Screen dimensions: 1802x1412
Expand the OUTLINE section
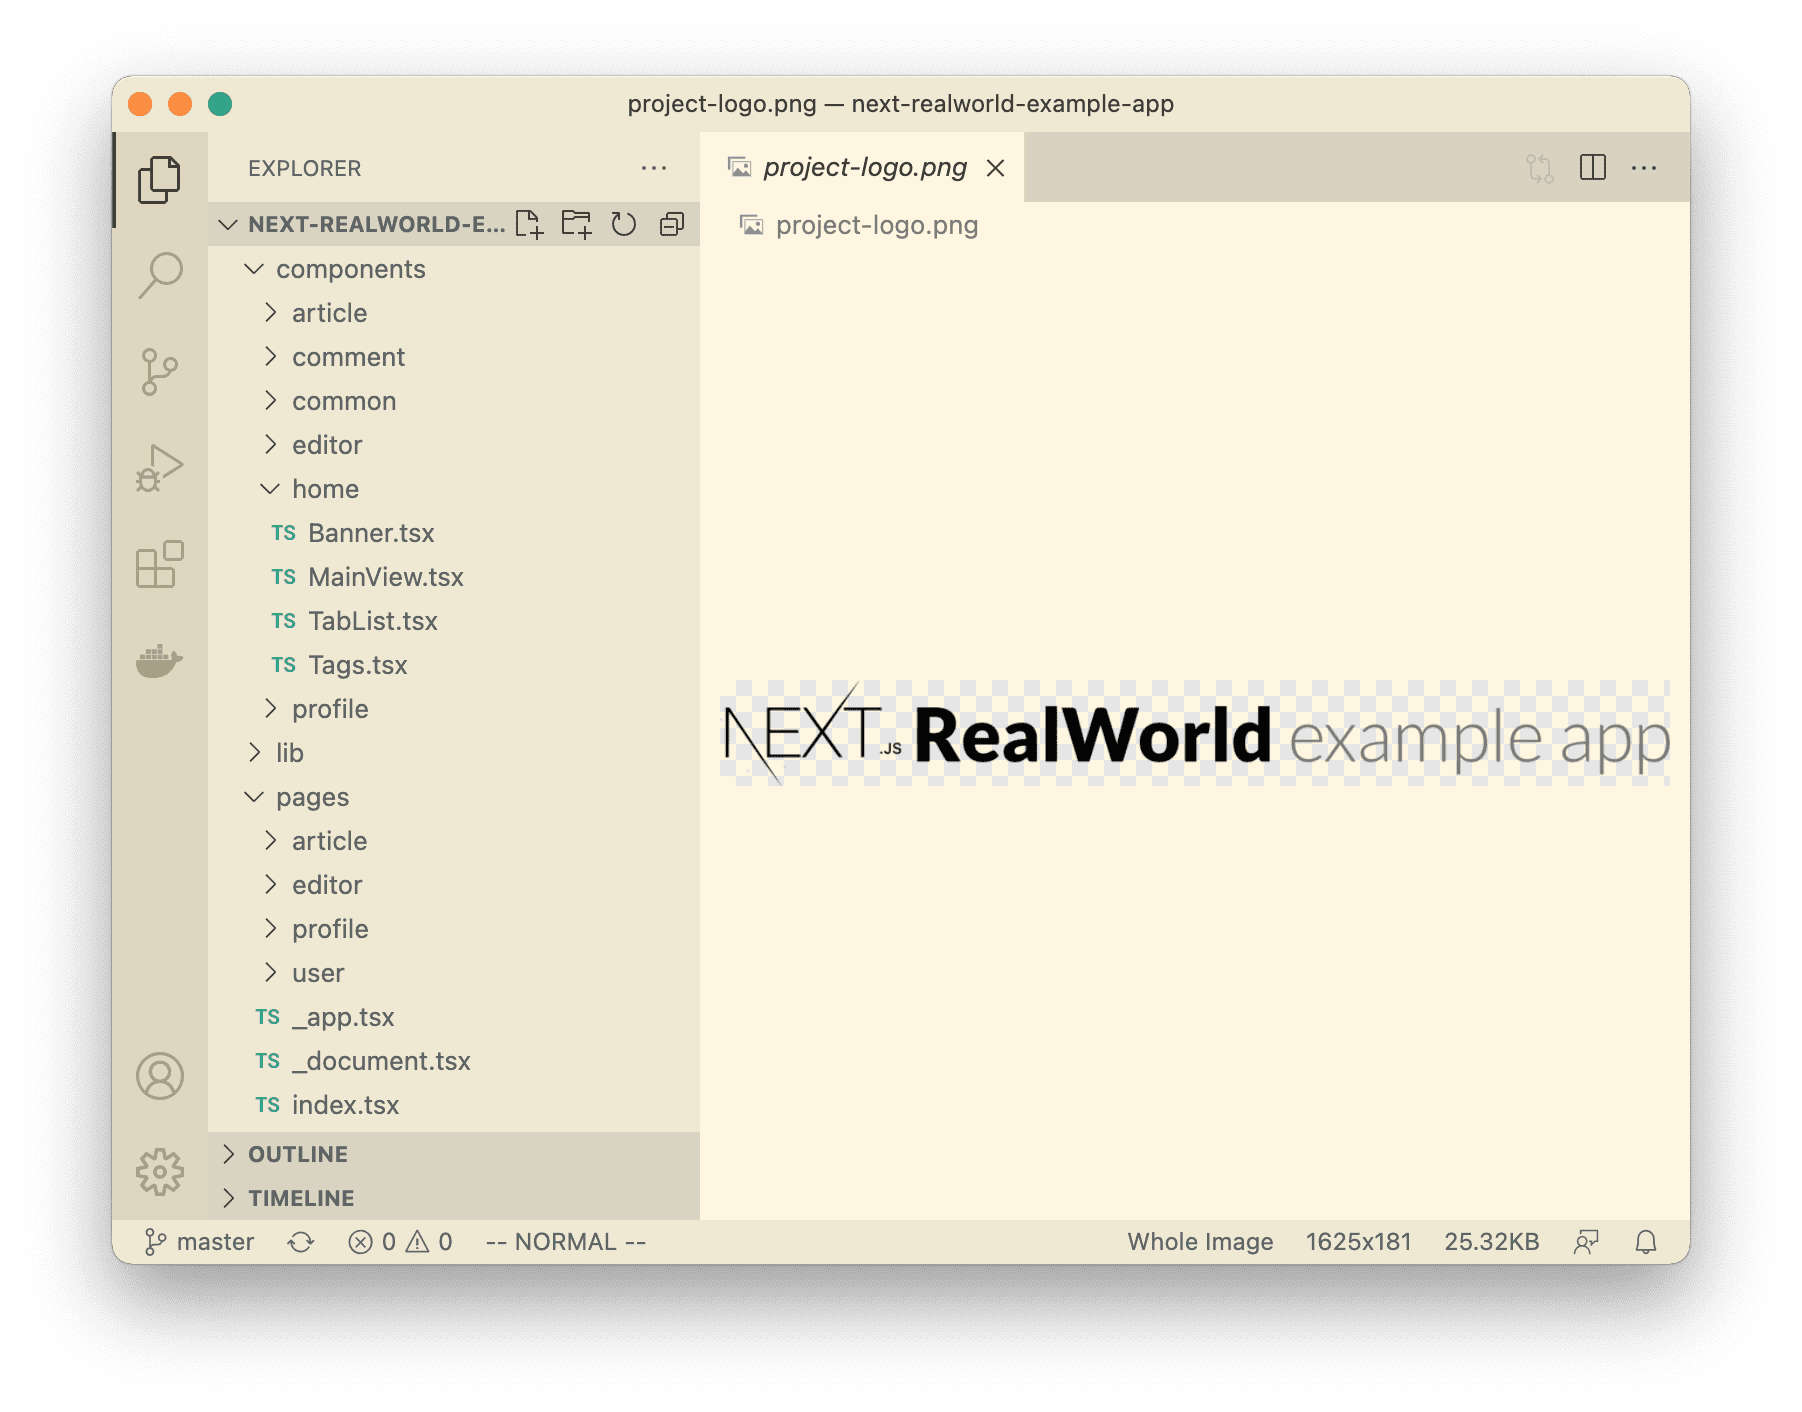point(298,1154)
